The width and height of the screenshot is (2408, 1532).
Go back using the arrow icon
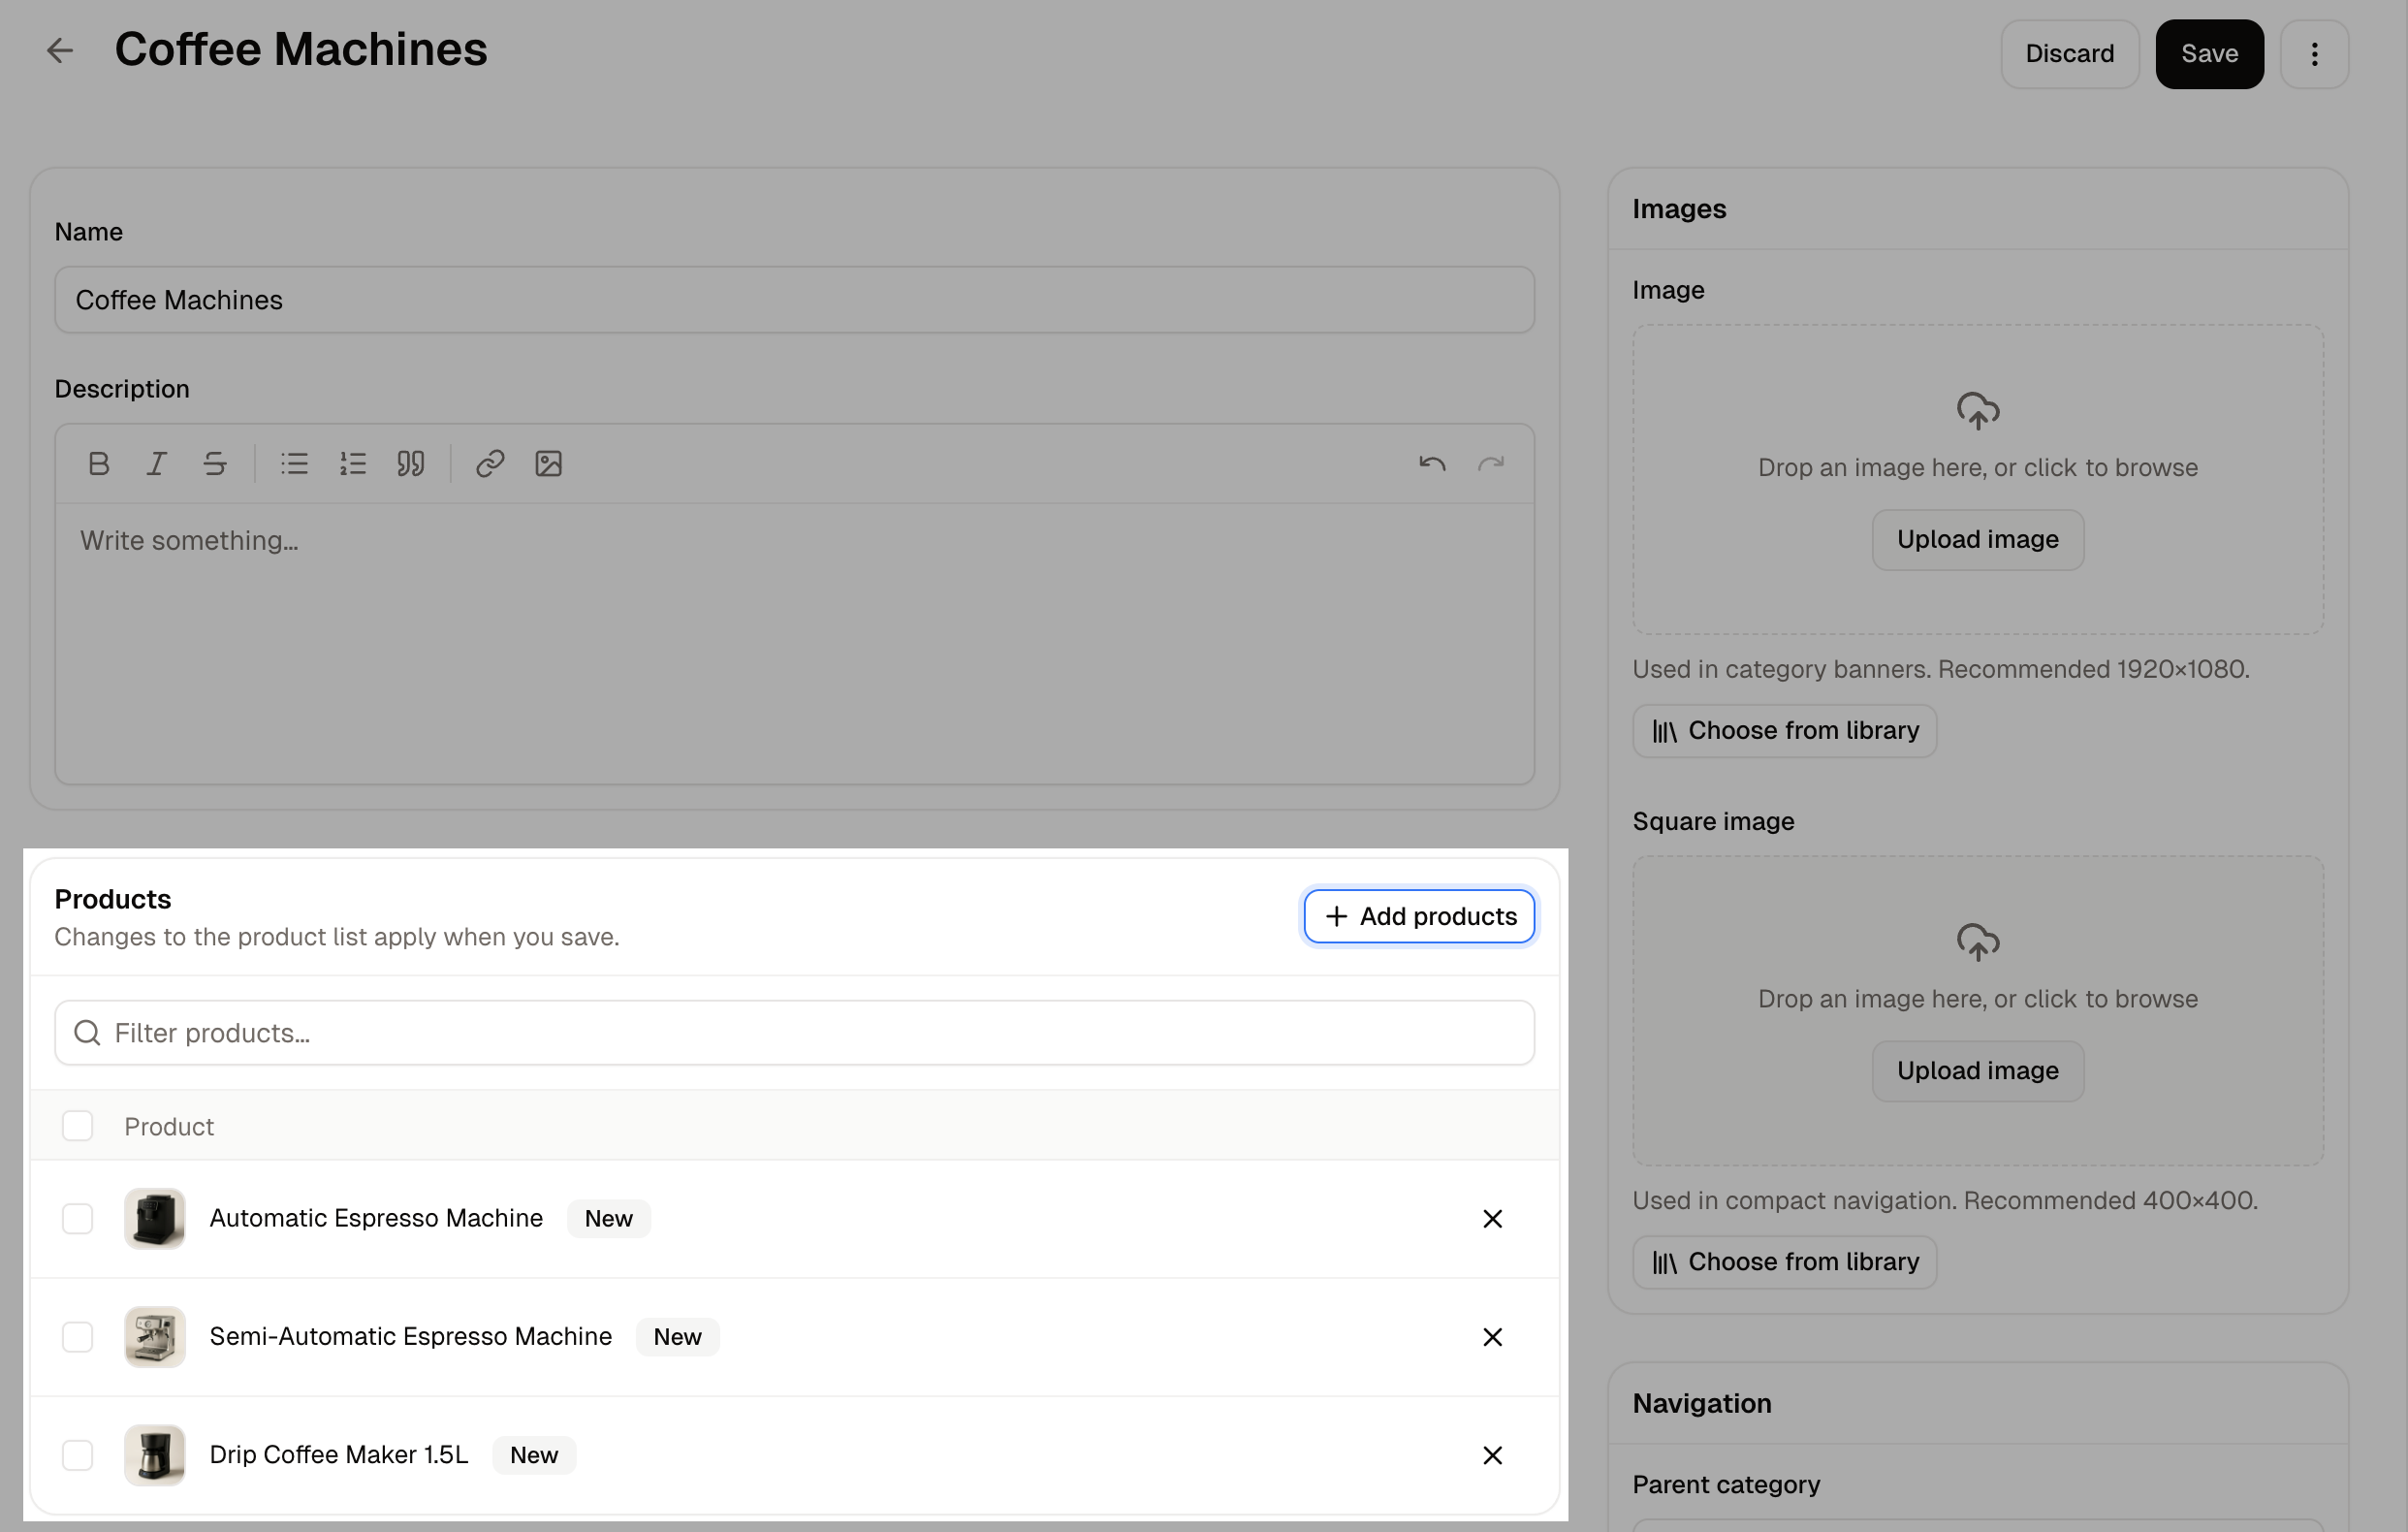tap(60, 50)
